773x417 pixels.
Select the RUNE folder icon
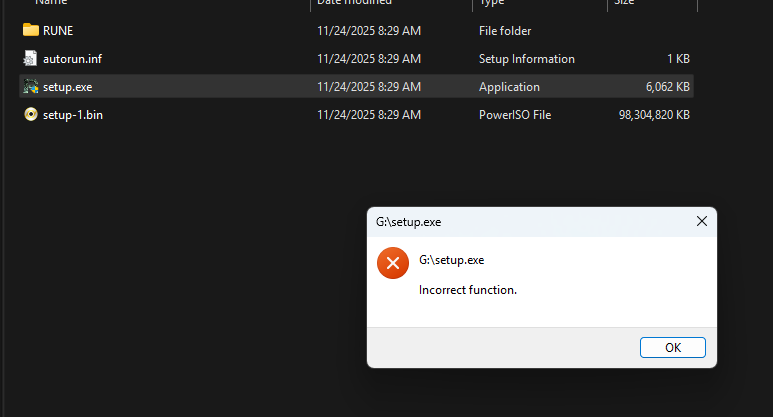pos(31,31)
